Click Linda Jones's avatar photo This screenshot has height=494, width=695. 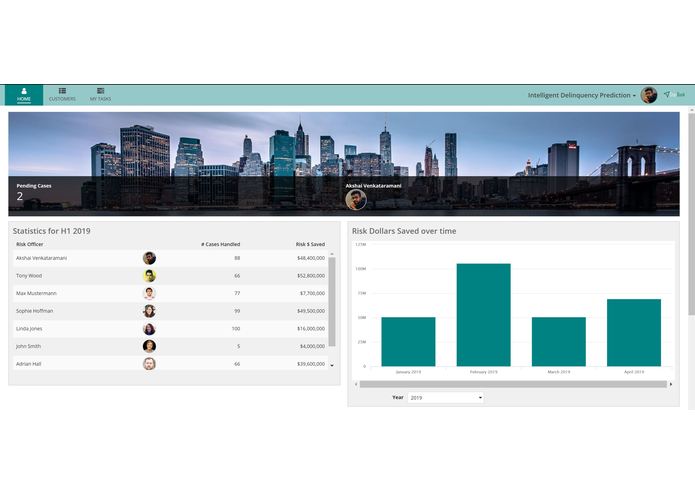pos(149,329)
